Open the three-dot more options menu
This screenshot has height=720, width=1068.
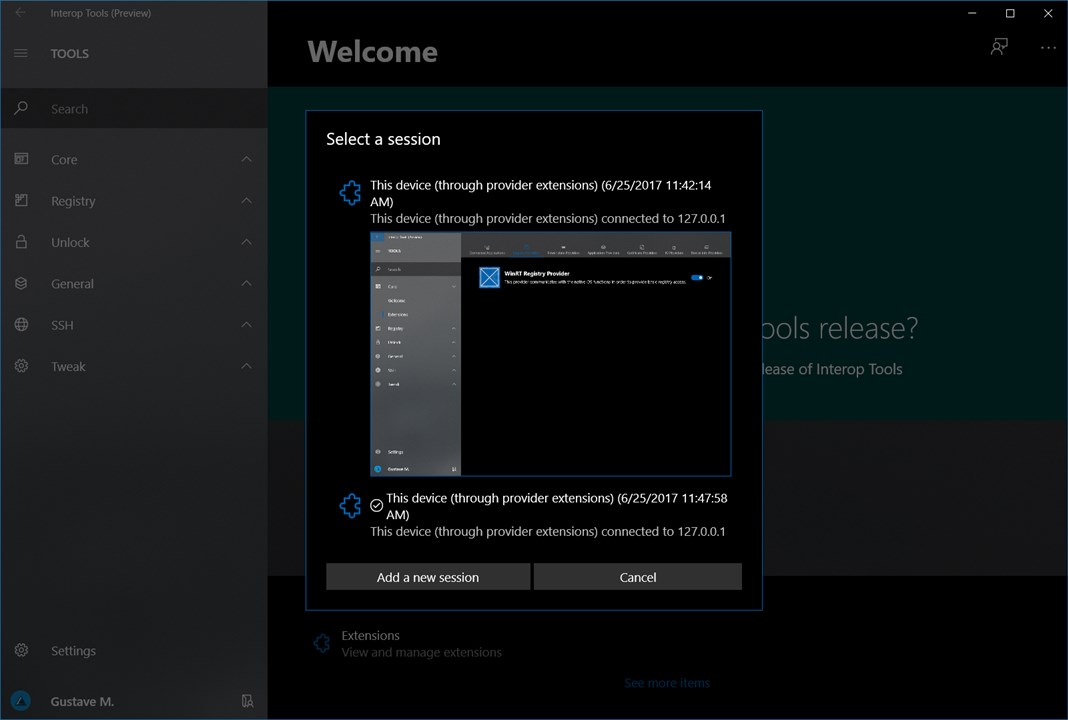click(x=1048, y=48)
